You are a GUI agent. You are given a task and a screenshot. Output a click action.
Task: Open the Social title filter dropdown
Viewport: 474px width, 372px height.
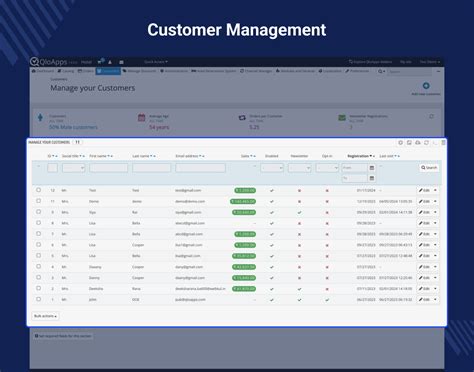tap(73, 168)
